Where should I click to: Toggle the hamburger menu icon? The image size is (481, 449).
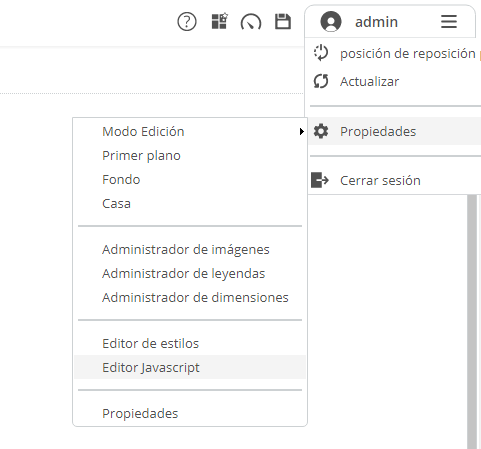pos(449,22)
